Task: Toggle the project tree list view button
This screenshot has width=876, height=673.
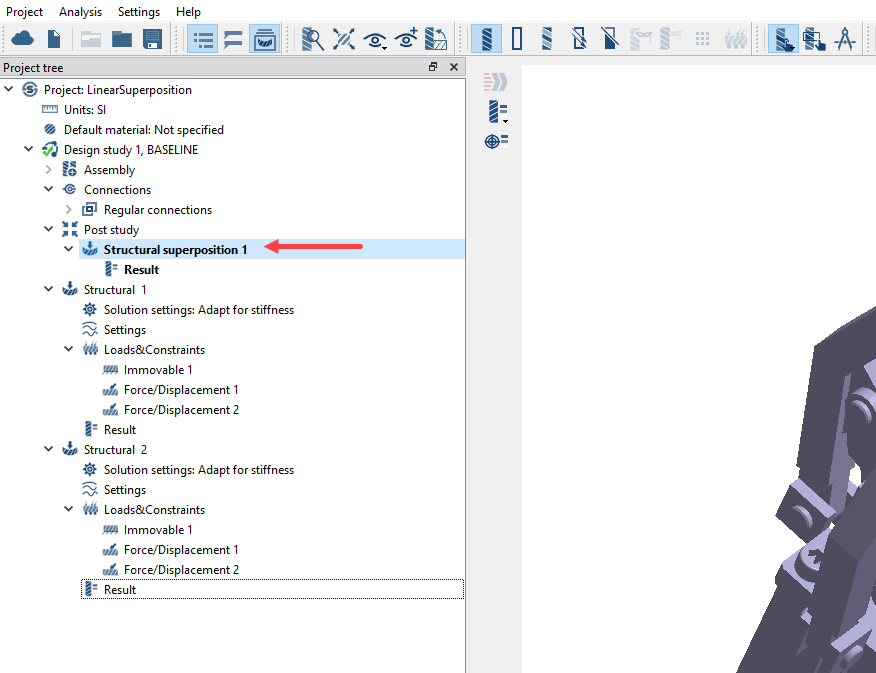Action: coord(202,40)
